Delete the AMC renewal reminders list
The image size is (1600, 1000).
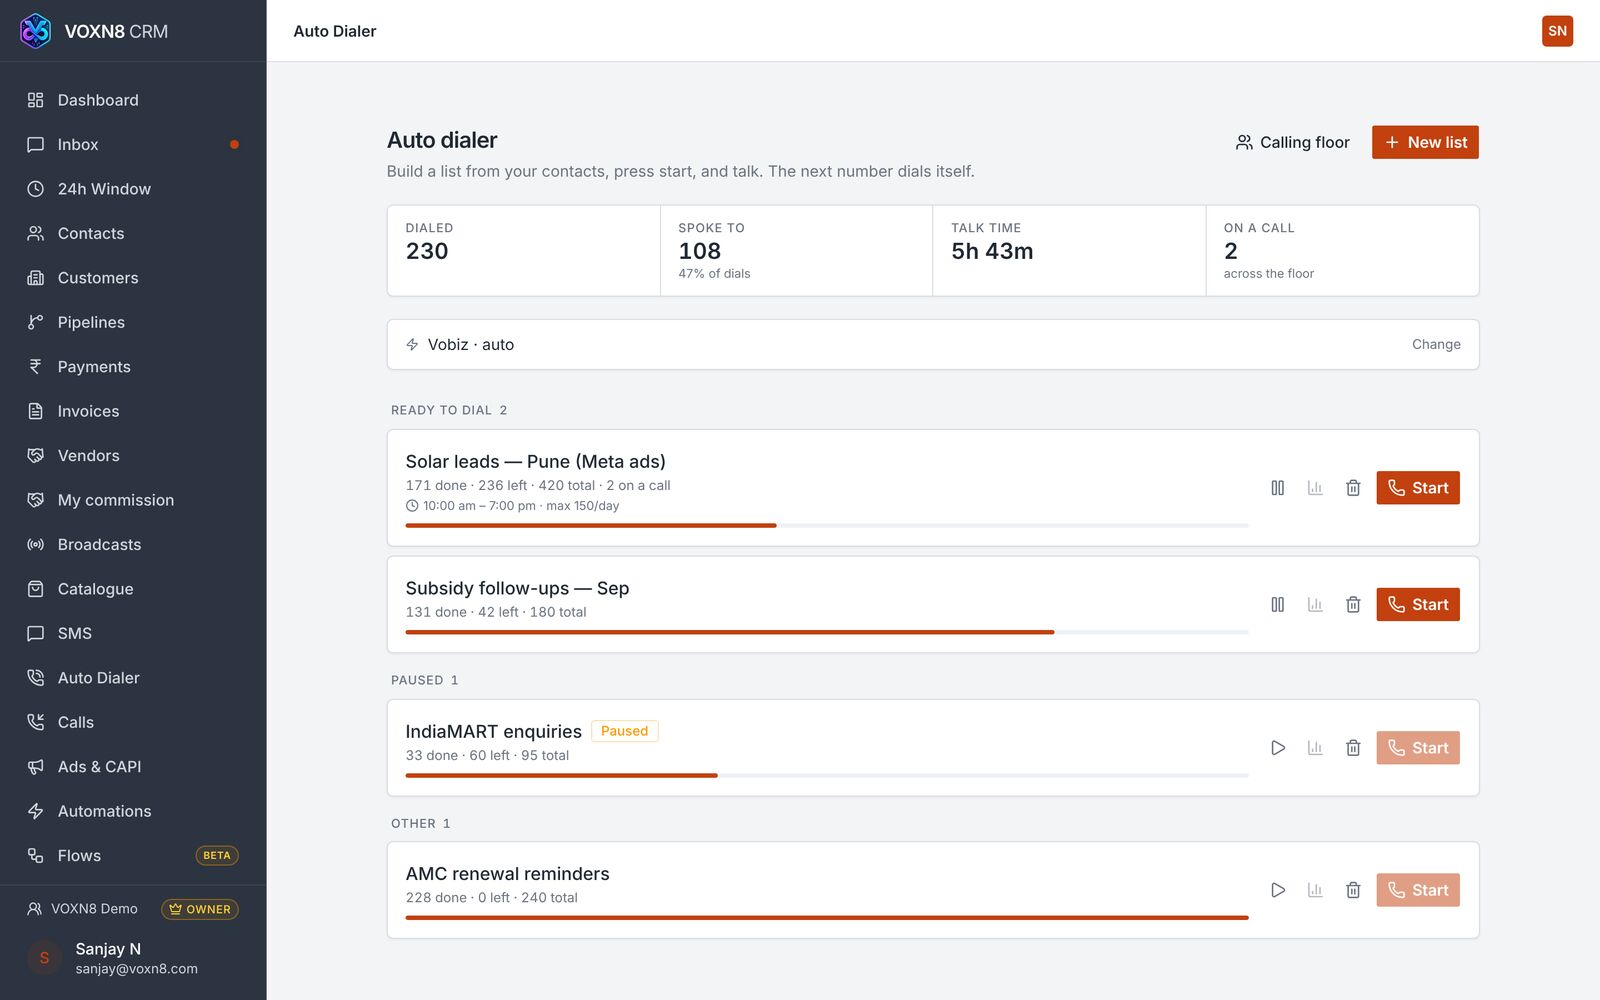pyautogui.click(x=1353, y=890)
